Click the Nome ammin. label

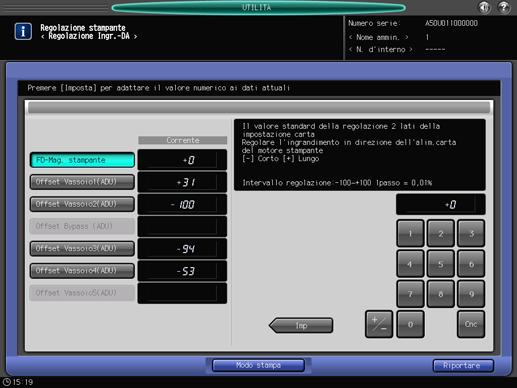tap(378, 37)
